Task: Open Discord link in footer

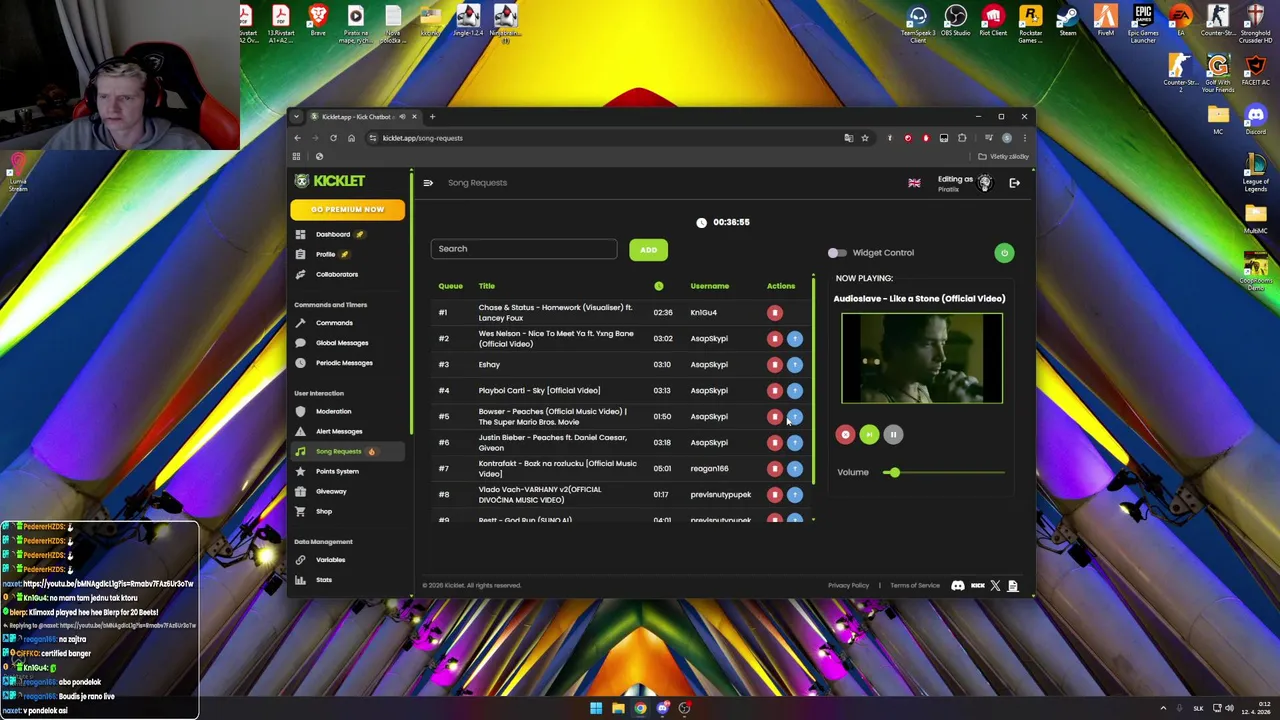Action: (x=958, y=586)
